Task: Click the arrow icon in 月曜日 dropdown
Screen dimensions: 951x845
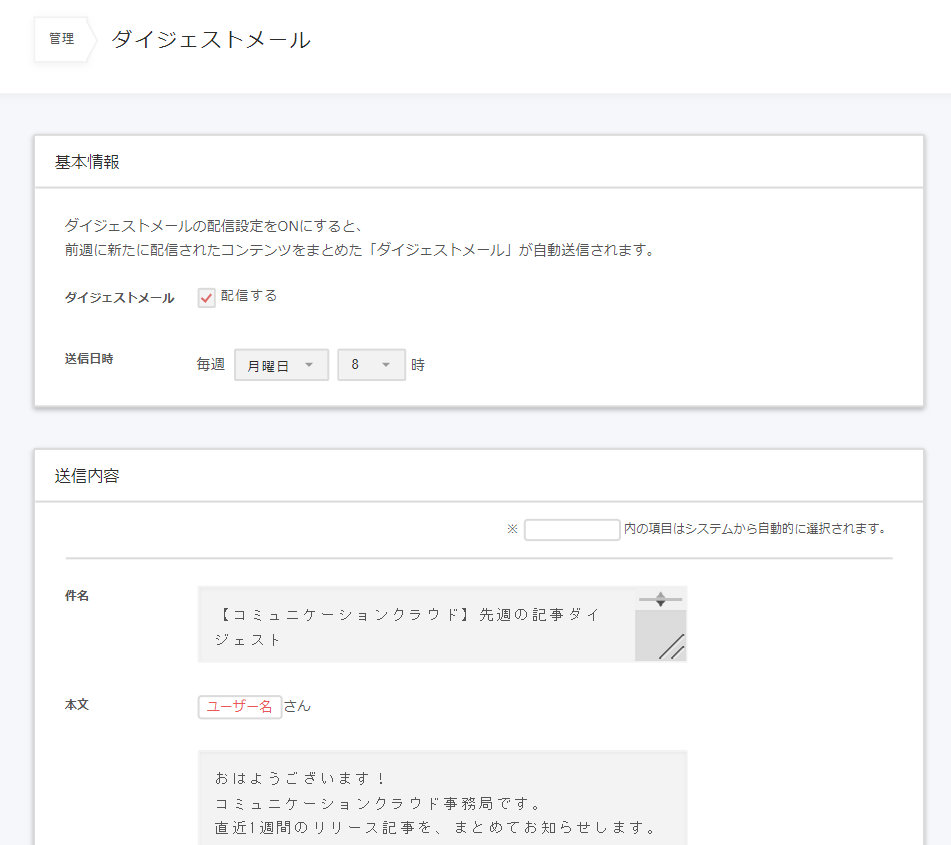Action: point(310,366)
